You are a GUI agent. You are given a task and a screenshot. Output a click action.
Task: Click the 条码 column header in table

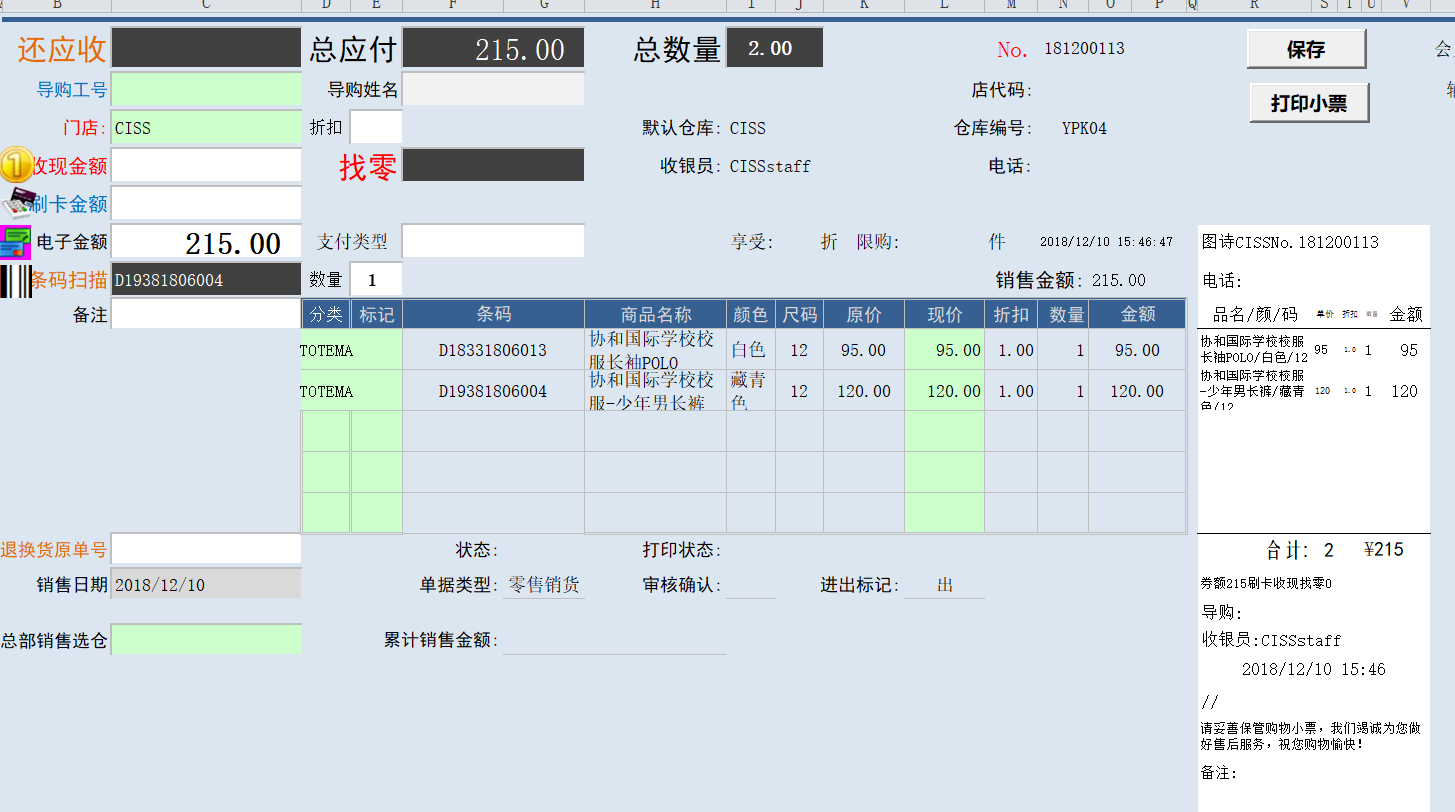coord(493,314)
